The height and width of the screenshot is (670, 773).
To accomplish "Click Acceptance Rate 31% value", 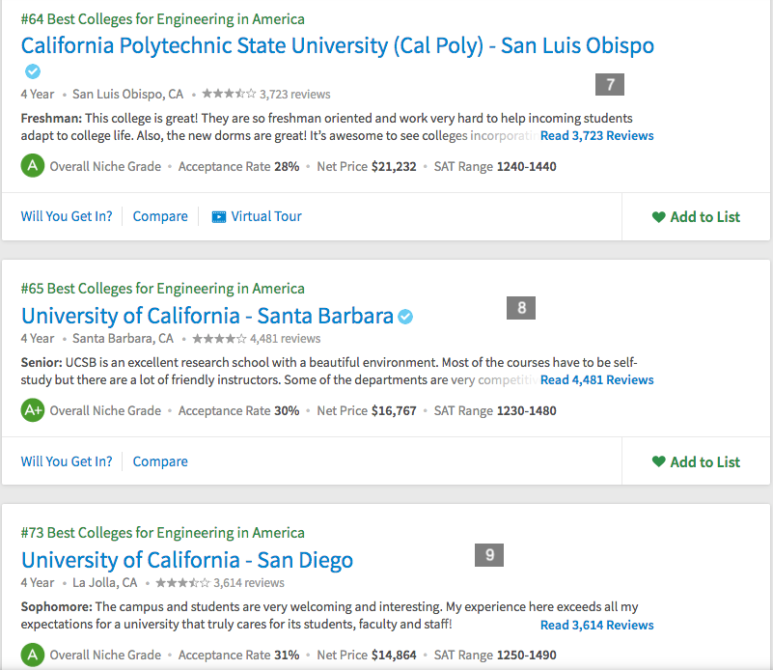I will [x=287, y=655].
